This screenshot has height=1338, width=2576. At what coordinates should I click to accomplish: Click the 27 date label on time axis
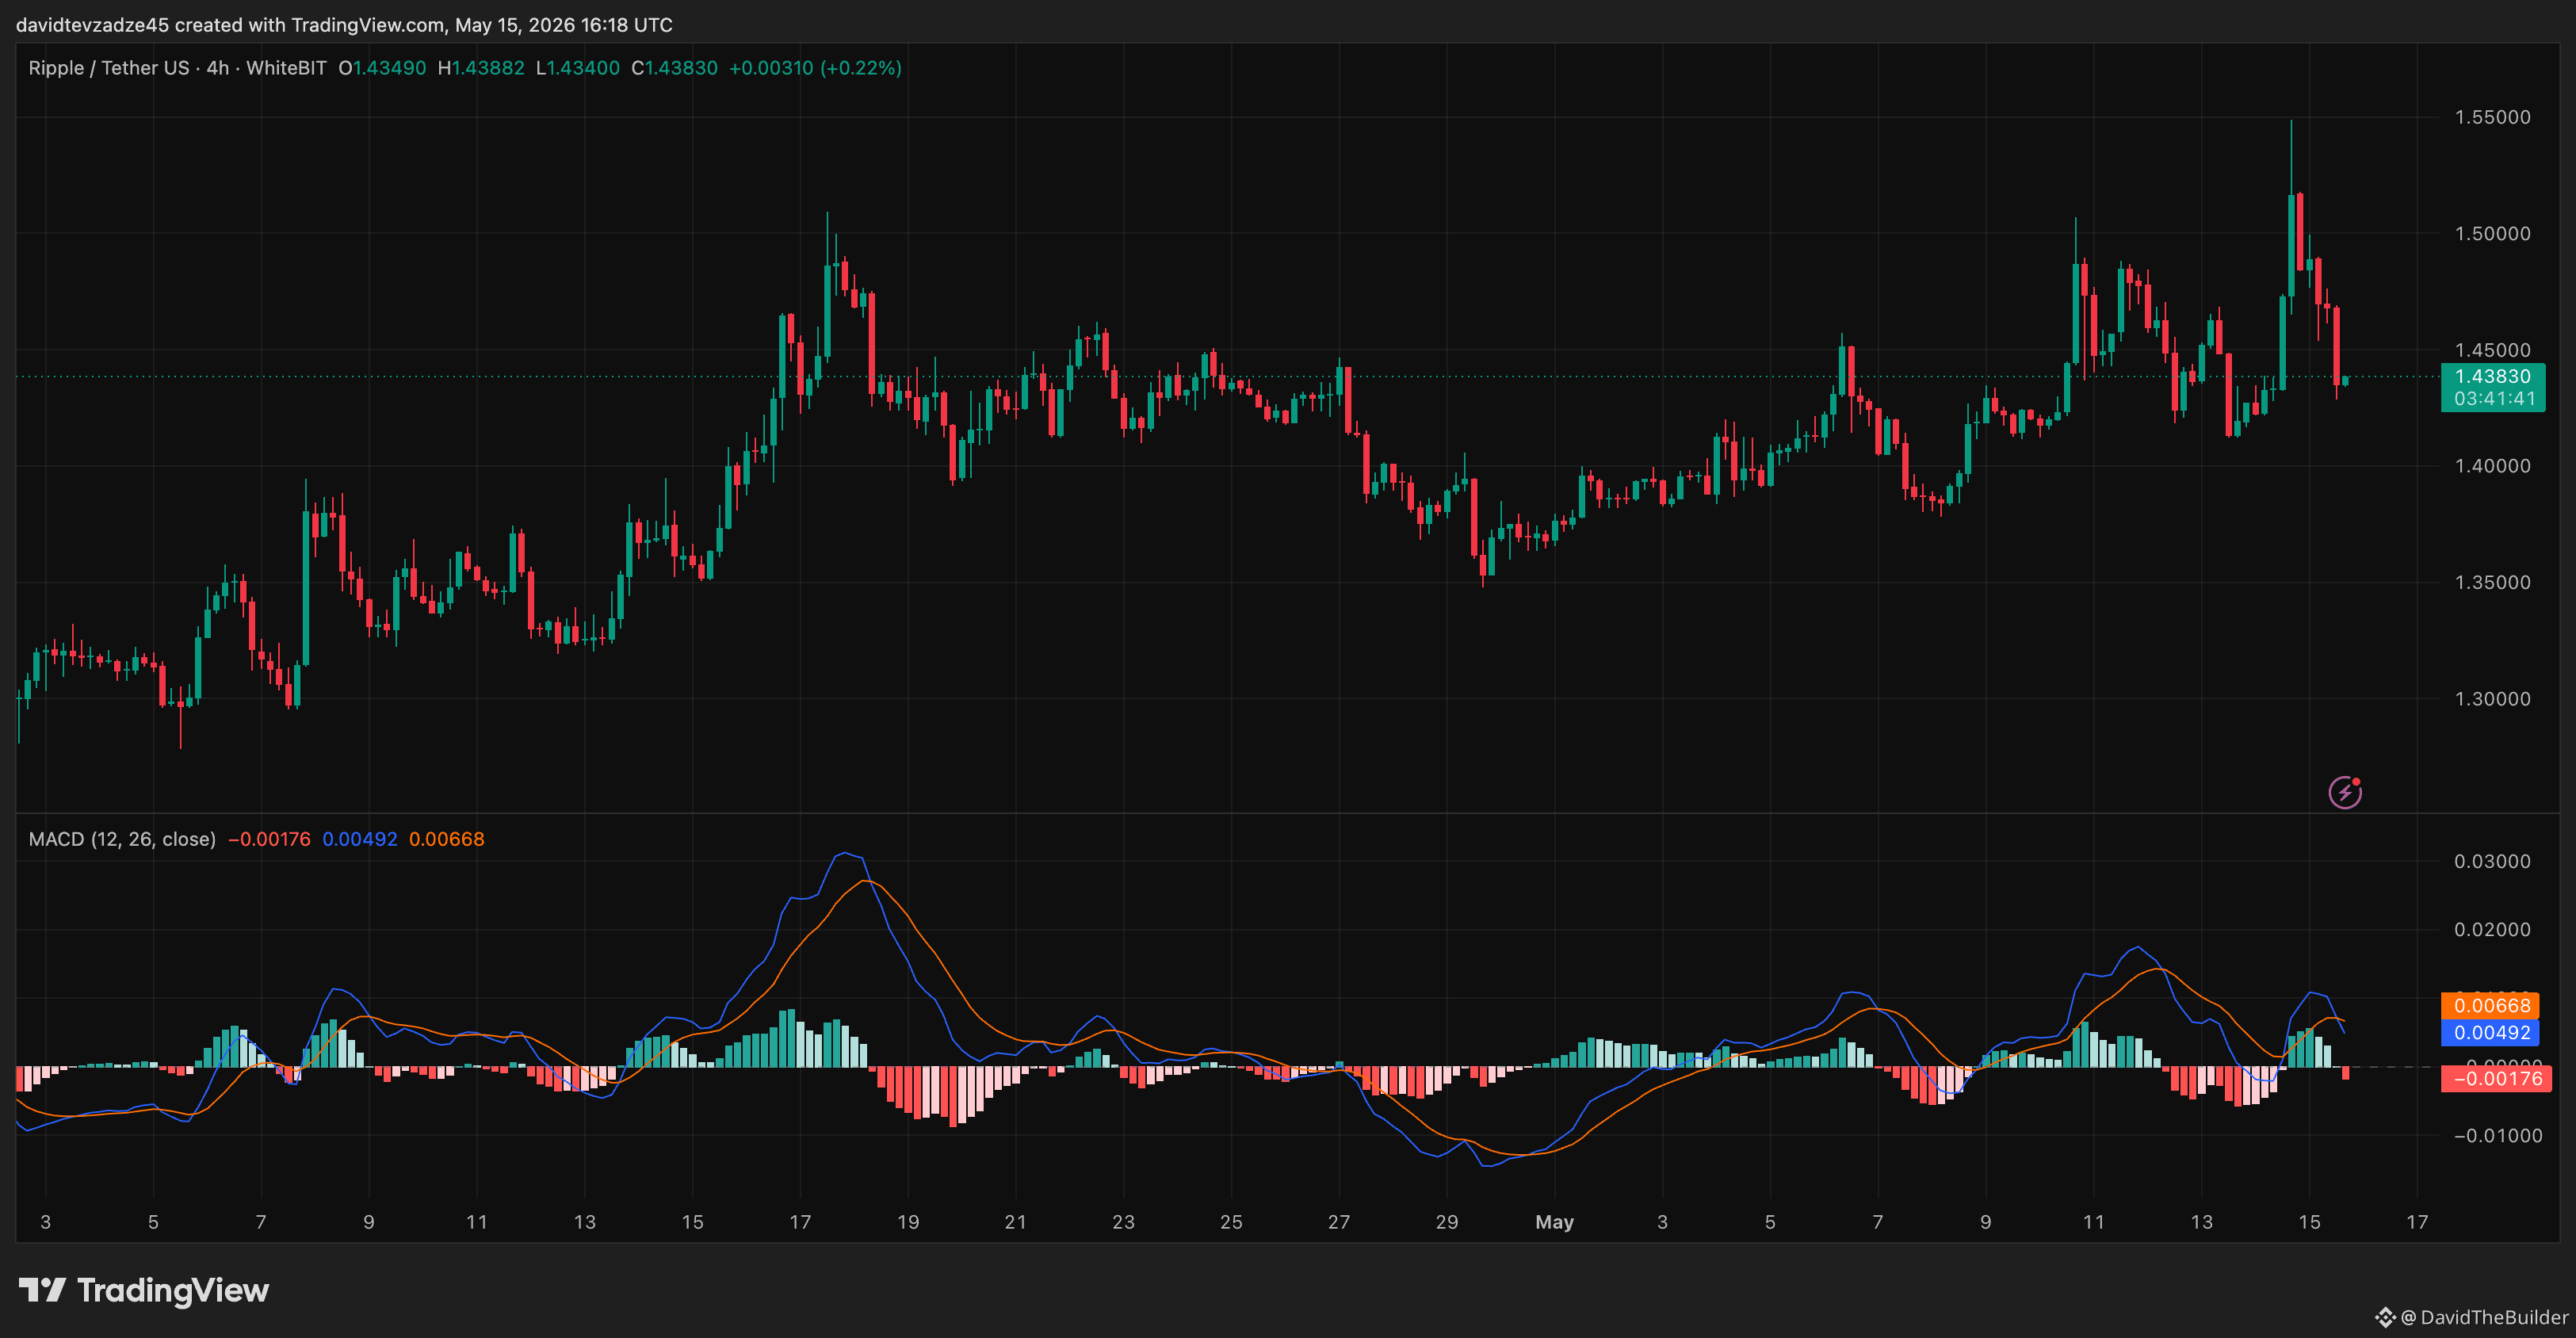1339,1222
